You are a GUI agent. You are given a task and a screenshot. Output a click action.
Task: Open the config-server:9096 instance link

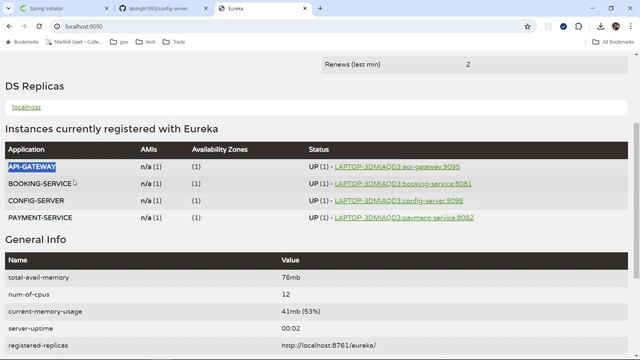399,201
